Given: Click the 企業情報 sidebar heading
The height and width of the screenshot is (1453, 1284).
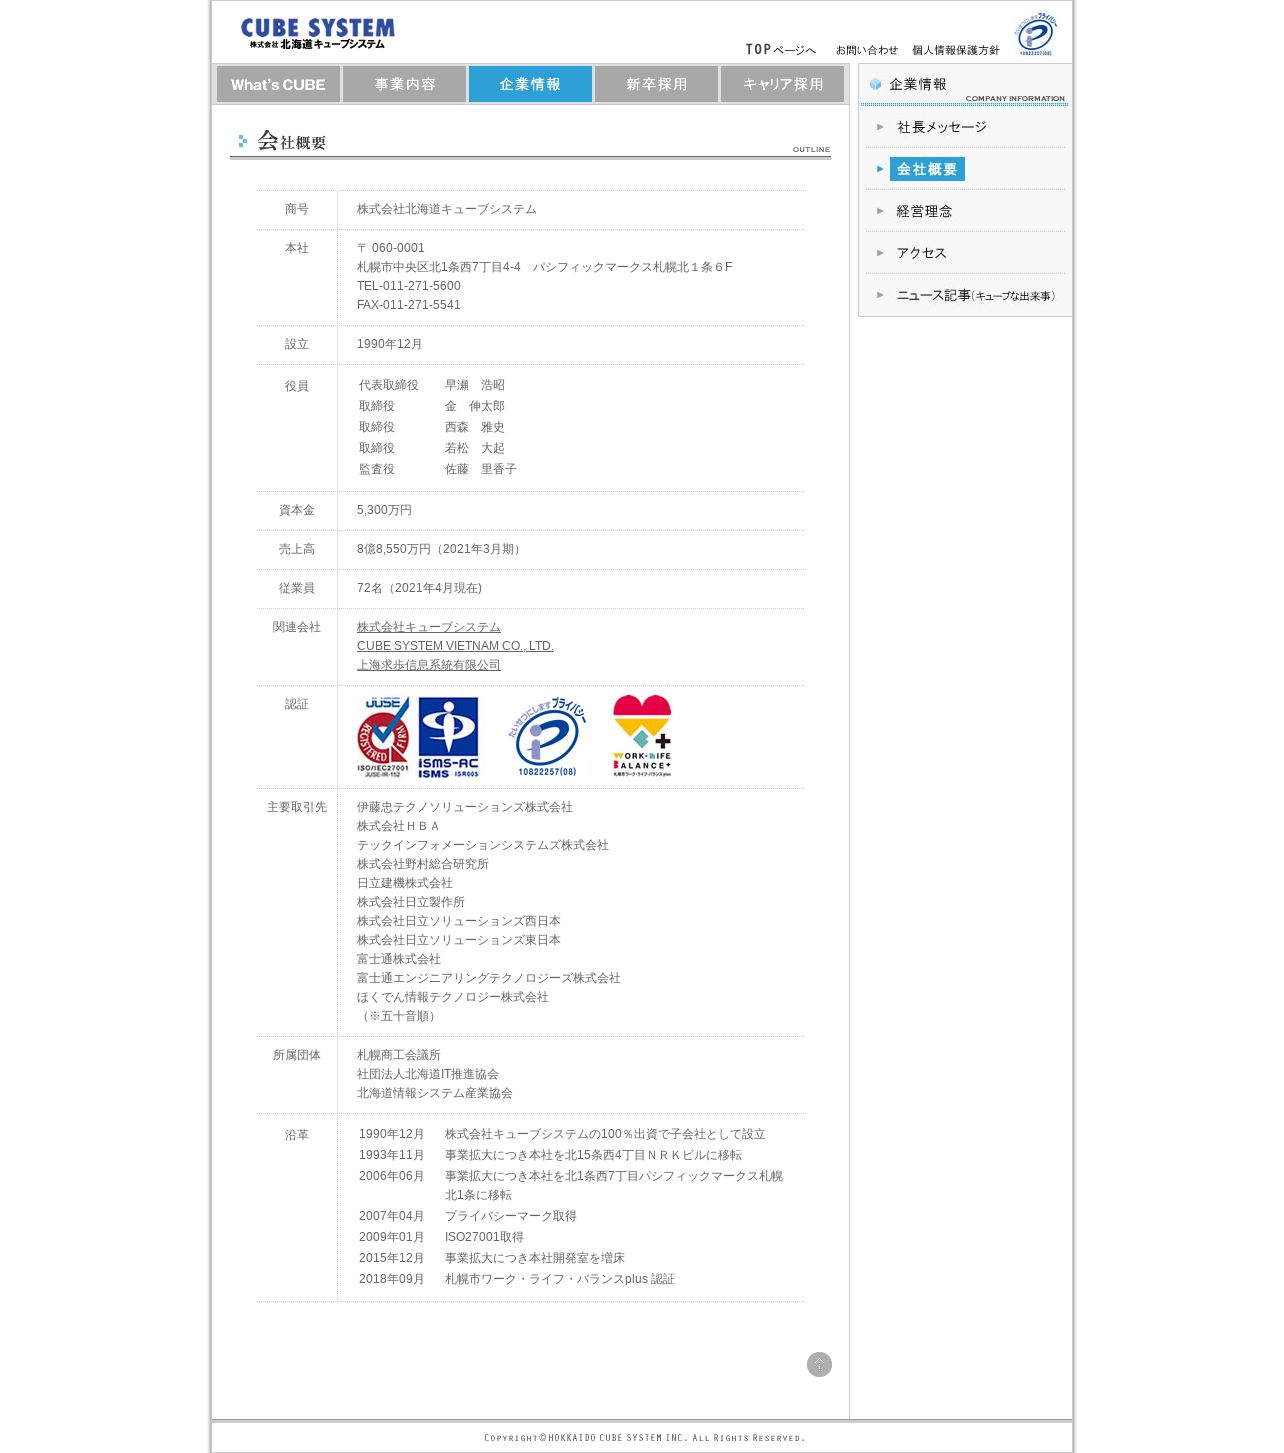Looking at the screenshot, I should point(918,84).
